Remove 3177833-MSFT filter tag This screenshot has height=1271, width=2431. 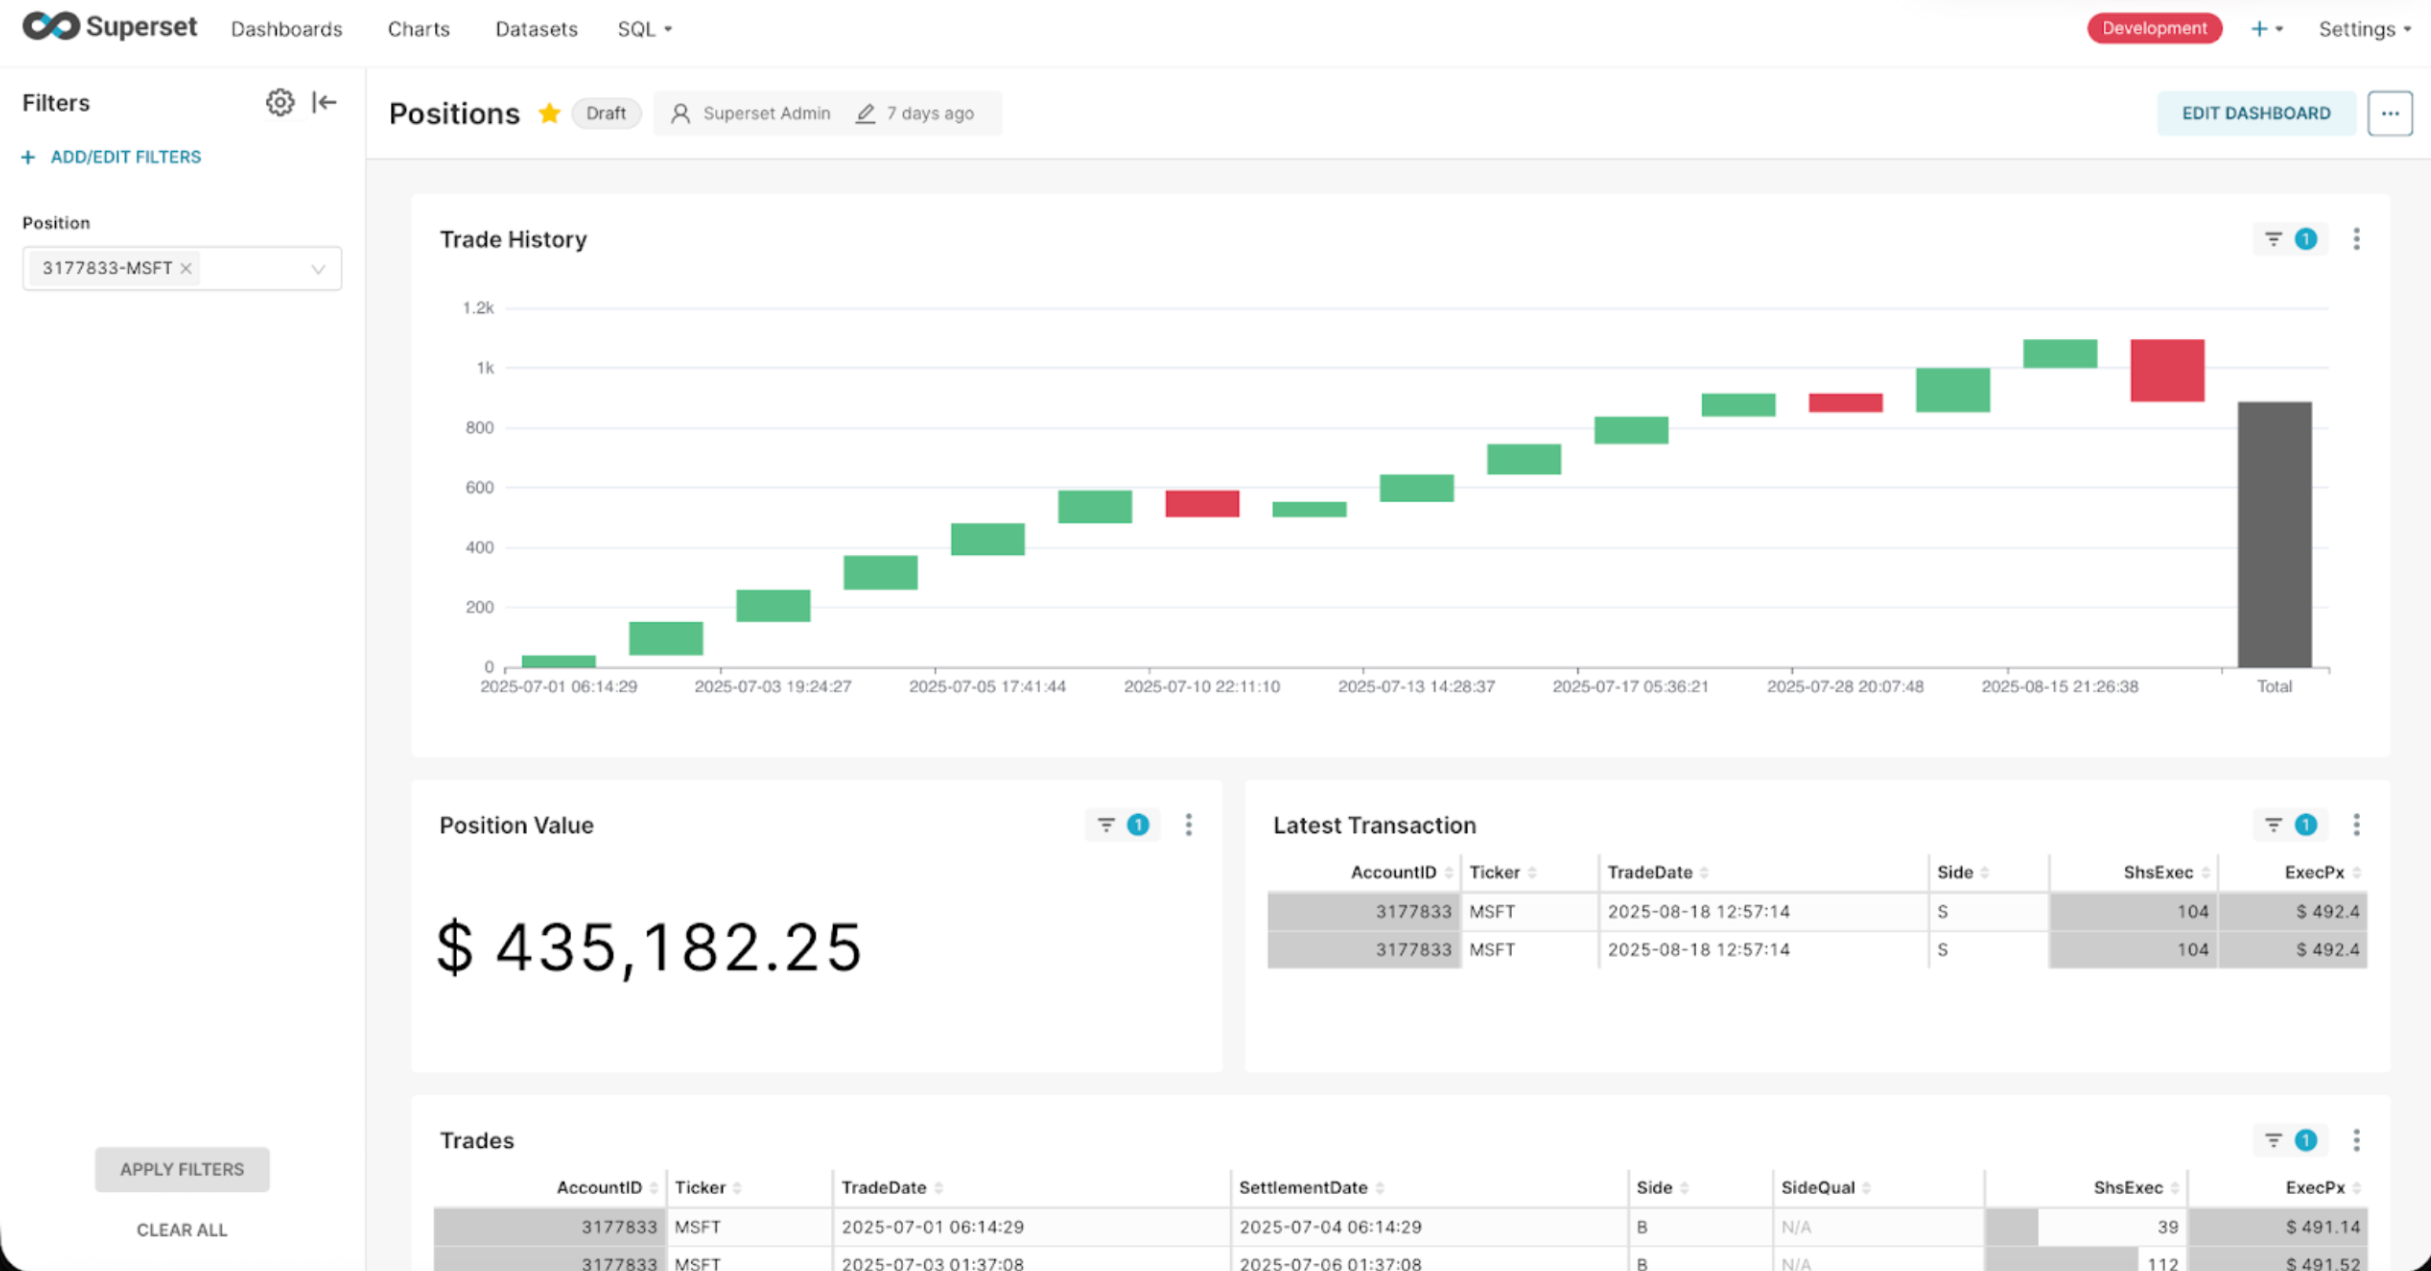tap(186, 268)
